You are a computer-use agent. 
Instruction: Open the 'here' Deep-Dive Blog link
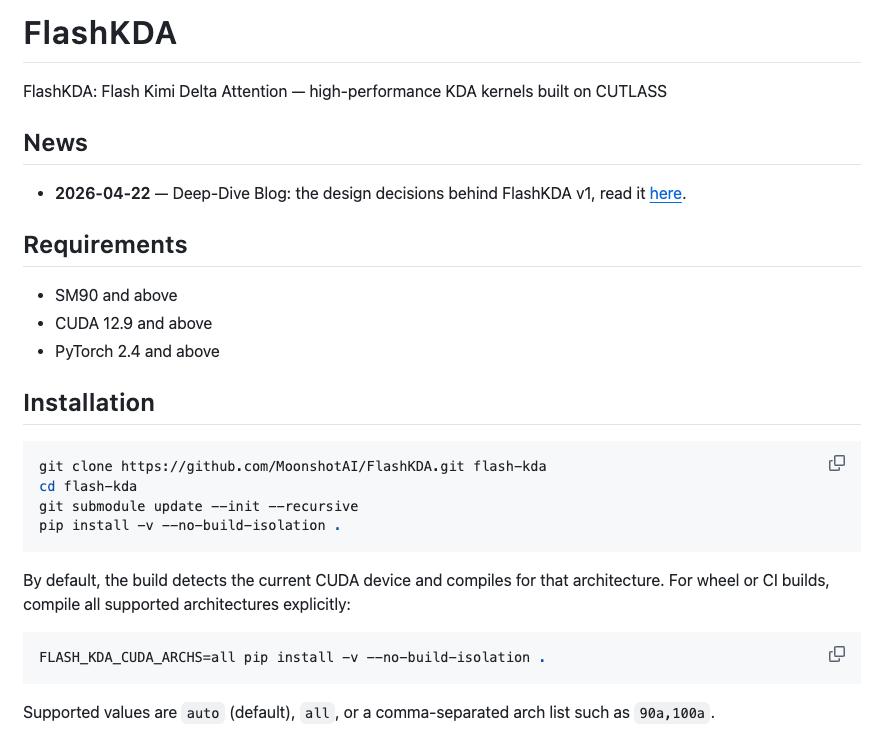(x=665, y=194)
